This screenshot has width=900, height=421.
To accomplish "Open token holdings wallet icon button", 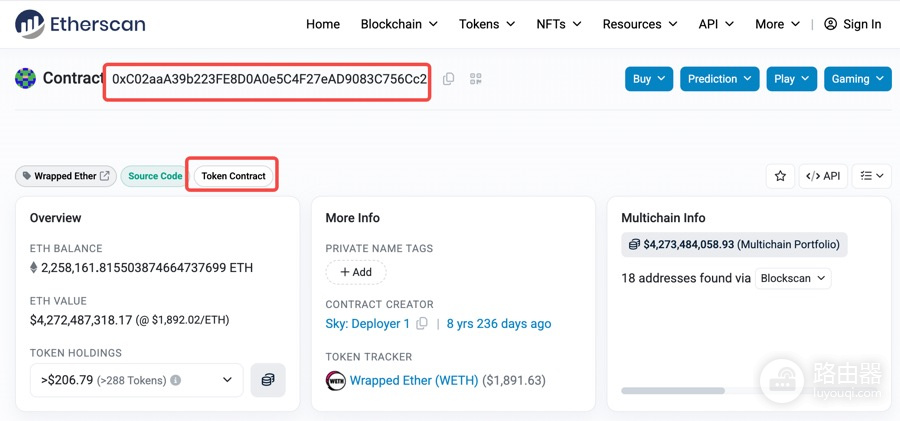I will click(x=268, y=380).
